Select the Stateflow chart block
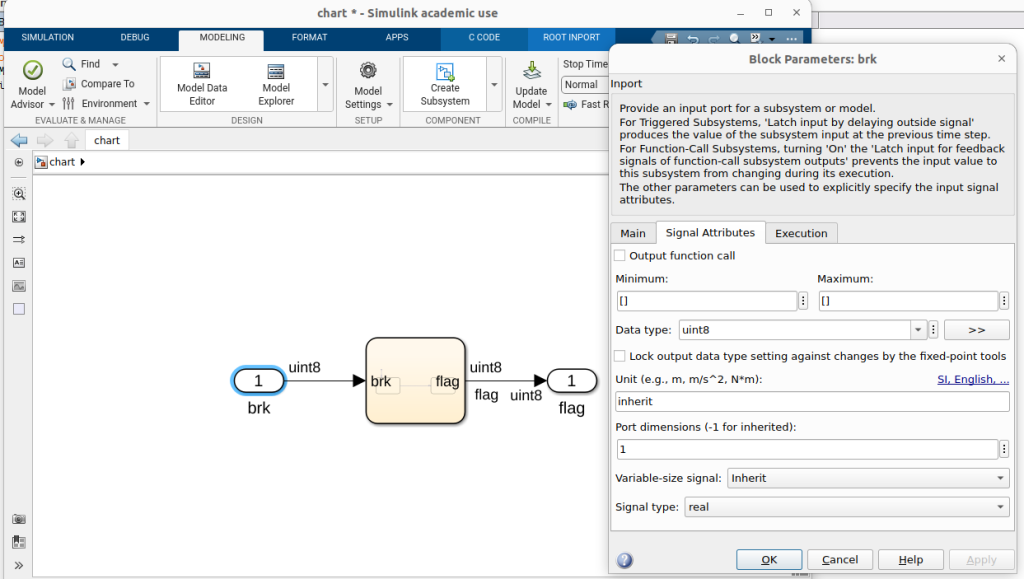This screenshot has height=579, width=1024. click(x=415, y=381)
